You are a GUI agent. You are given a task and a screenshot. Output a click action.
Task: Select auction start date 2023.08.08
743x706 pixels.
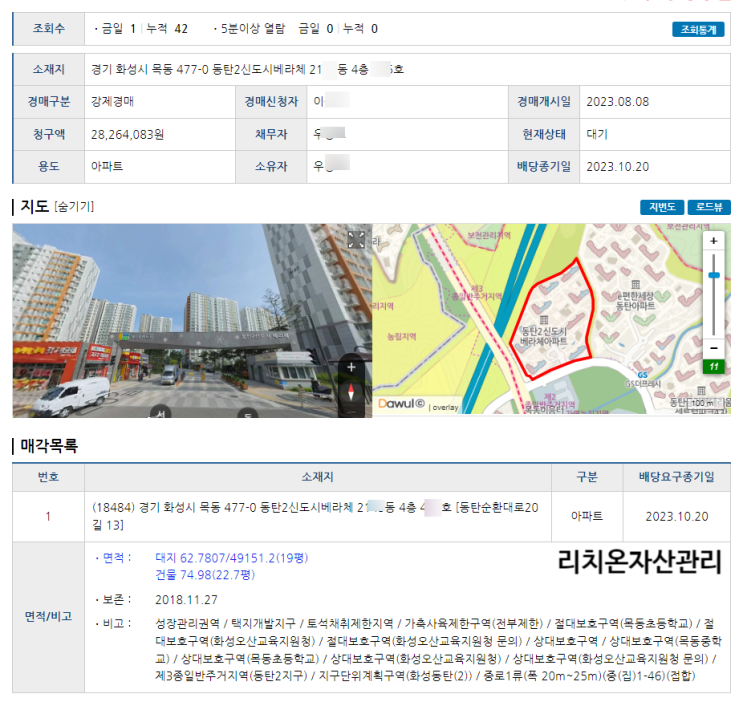pos(617,102)
